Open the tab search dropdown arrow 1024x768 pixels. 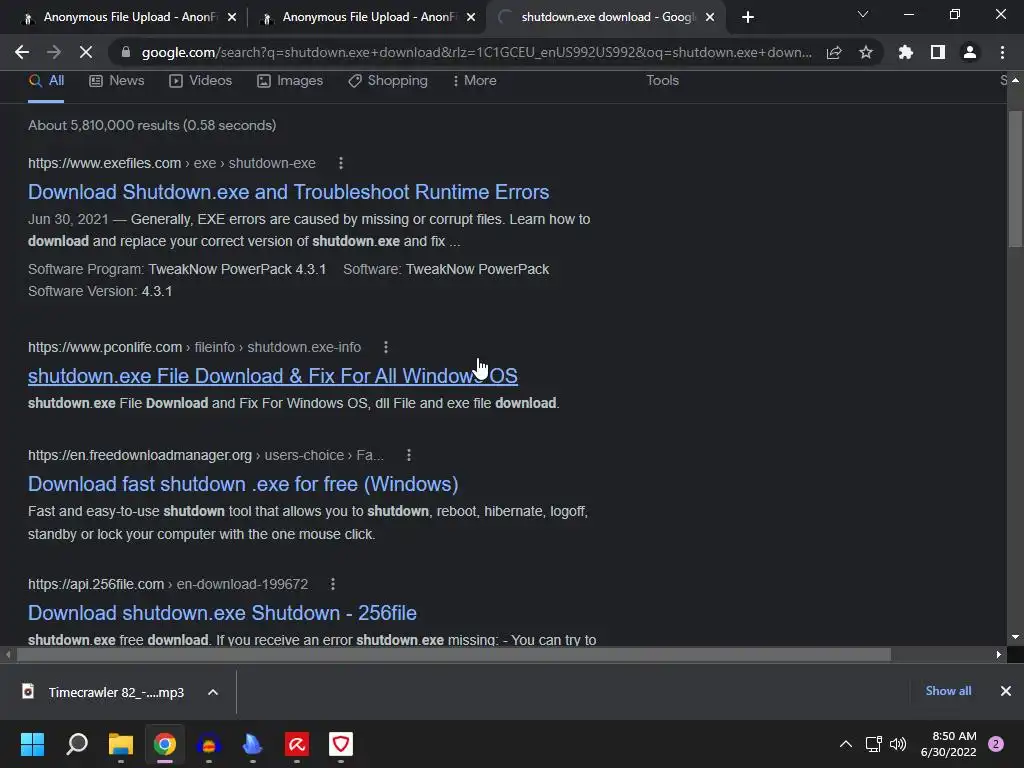point(863,14)
